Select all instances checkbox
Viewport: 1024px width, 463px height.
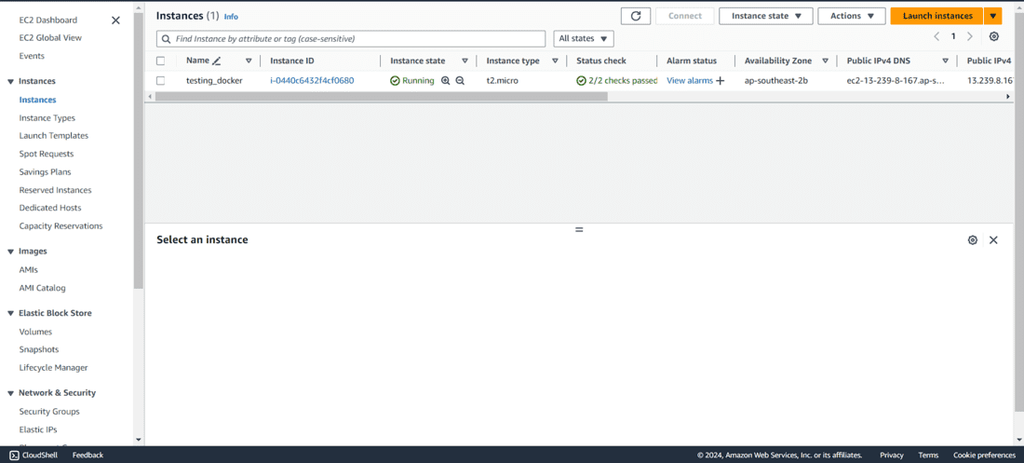161,61
